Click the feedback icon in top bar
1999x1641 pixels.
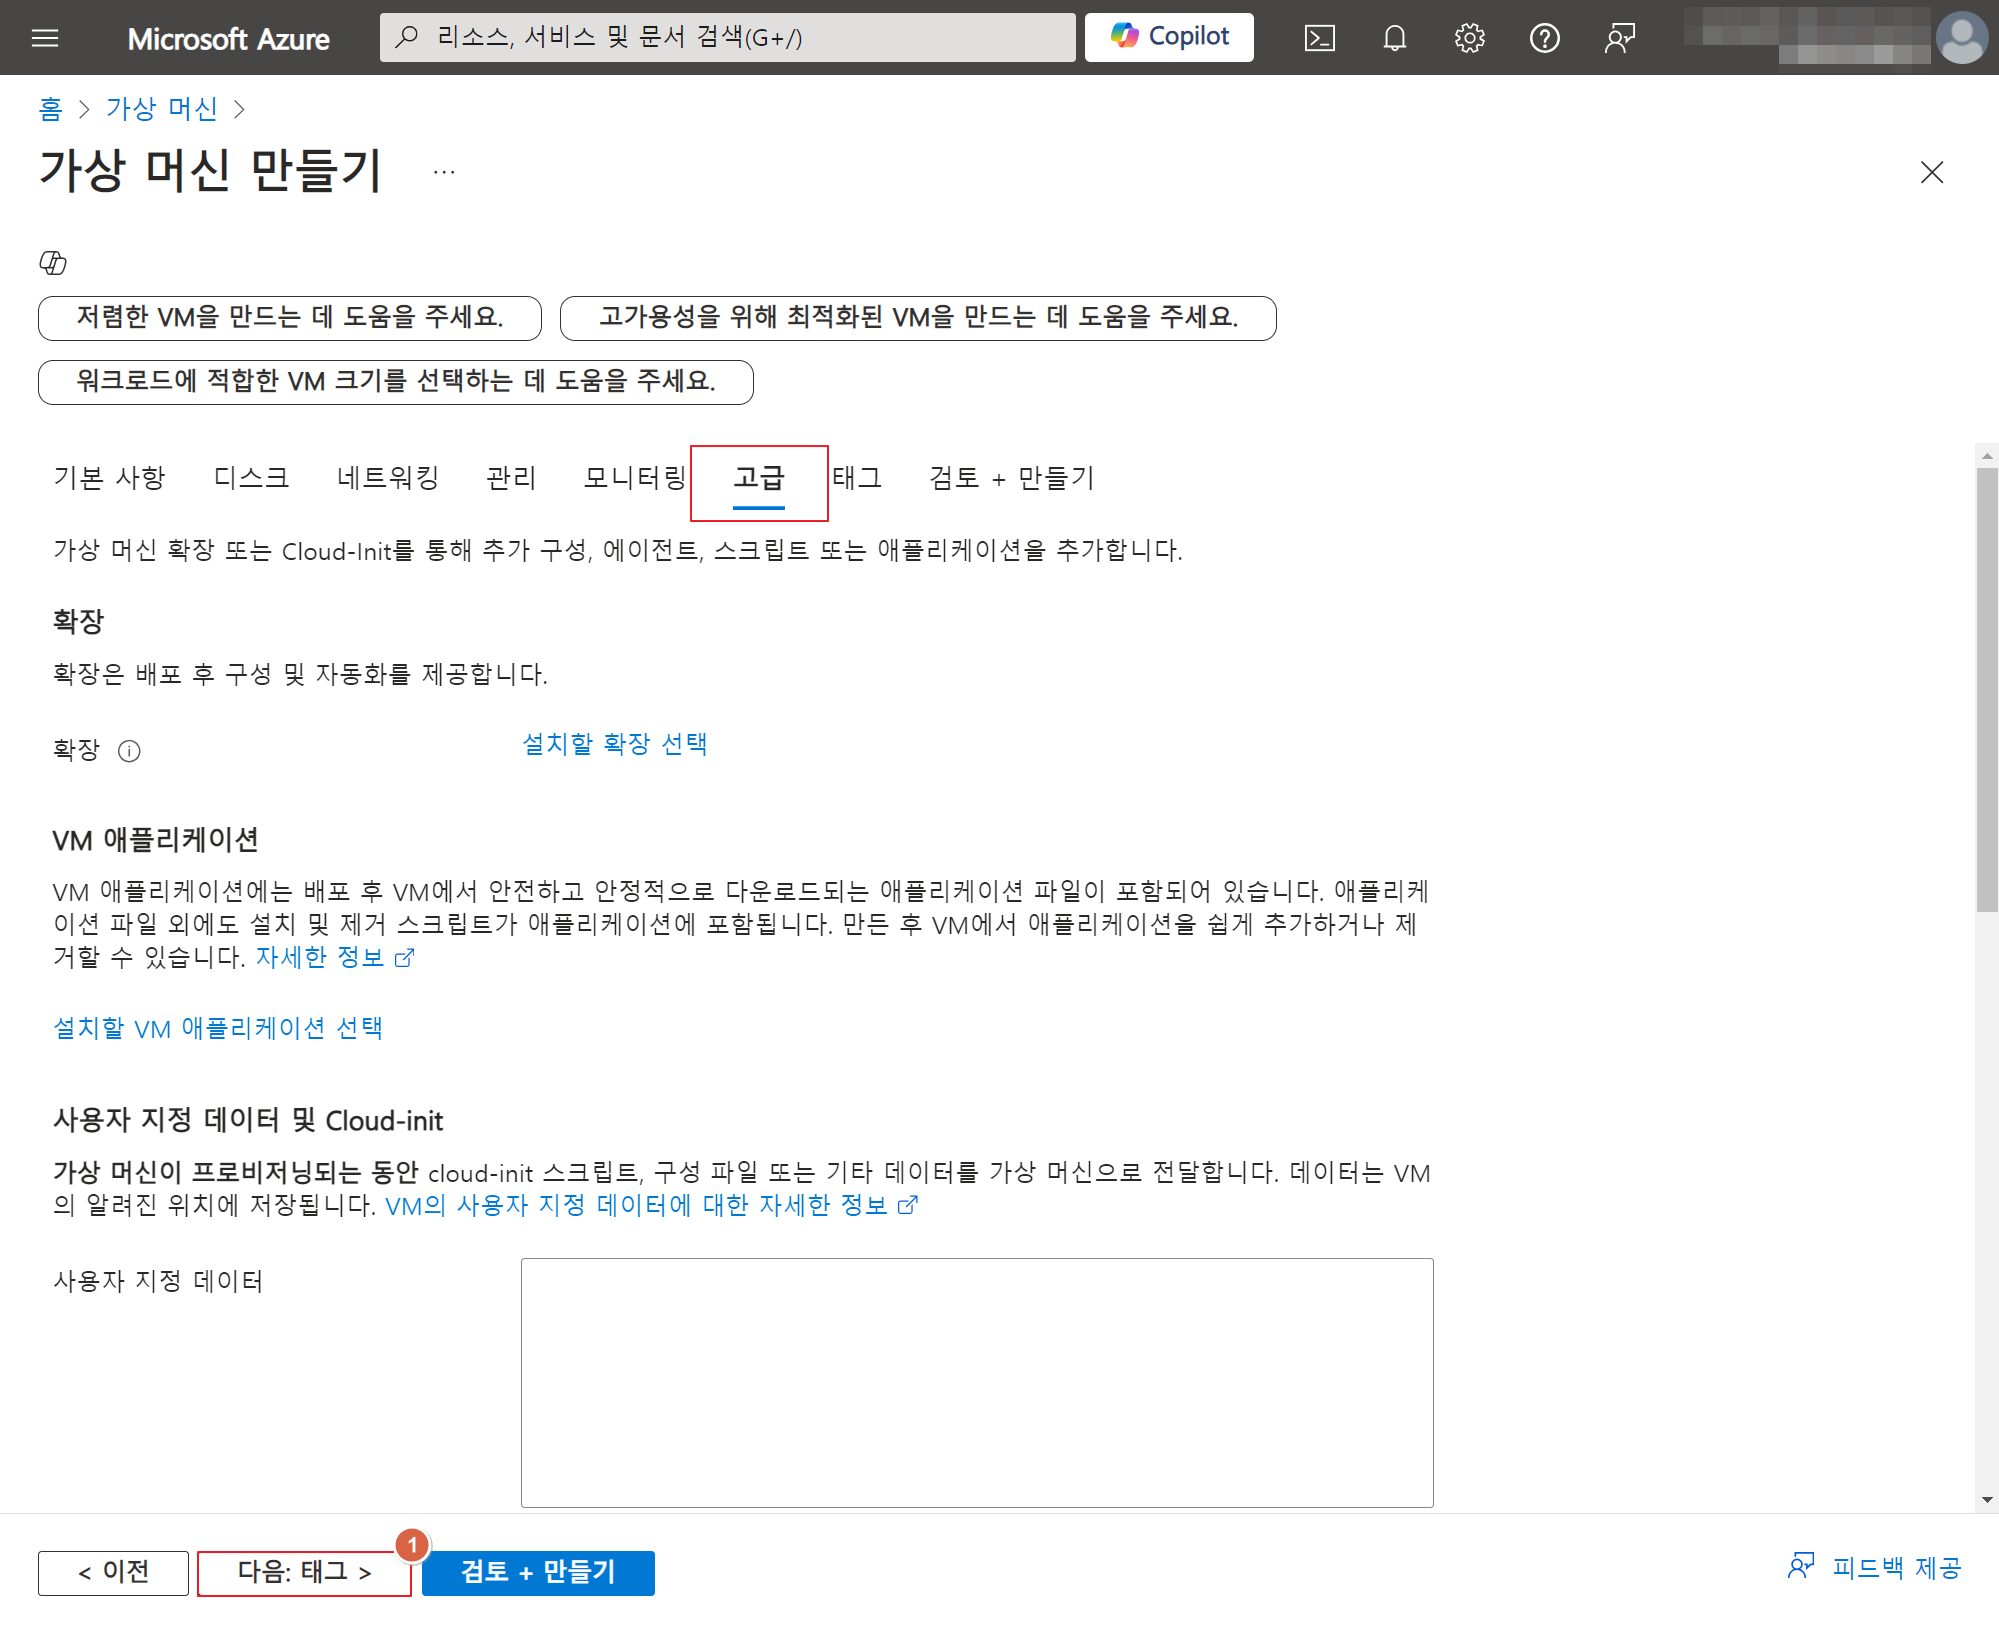(1619, 38)
